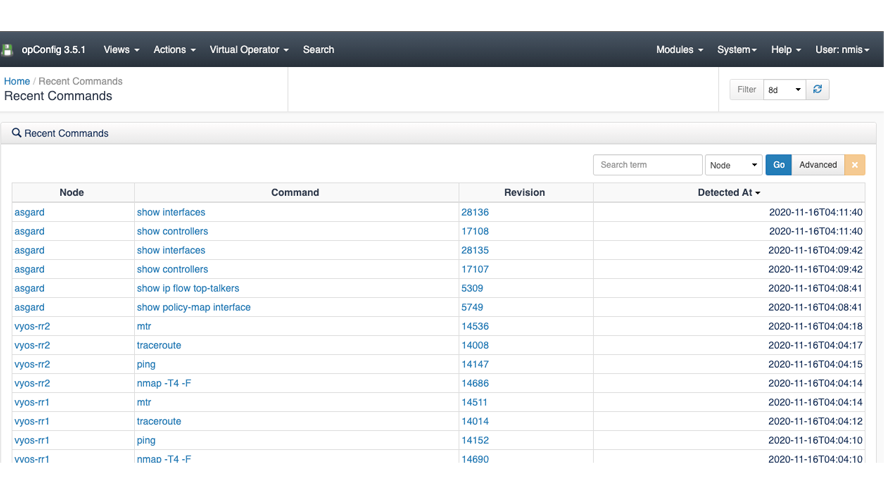890x500 pixels.
Task: Open traceroute command with revision 14014
Action: pyautogui.click(x=159, y=421)
